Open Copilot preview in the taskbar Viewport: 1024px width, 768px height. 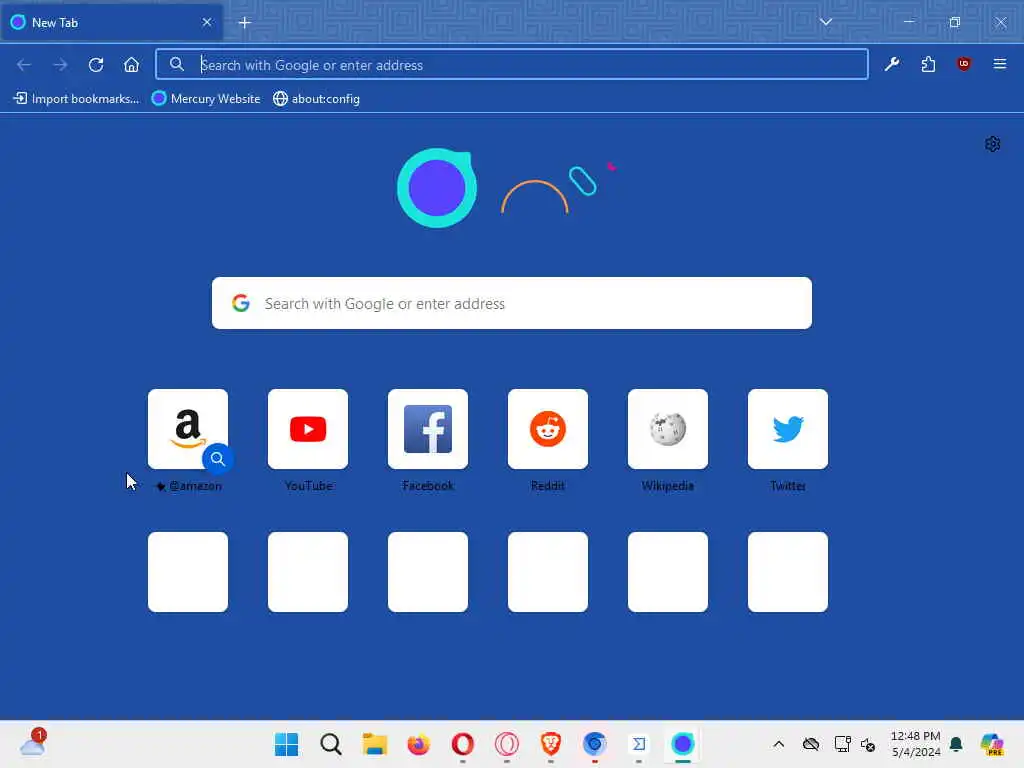click(991, 744)
